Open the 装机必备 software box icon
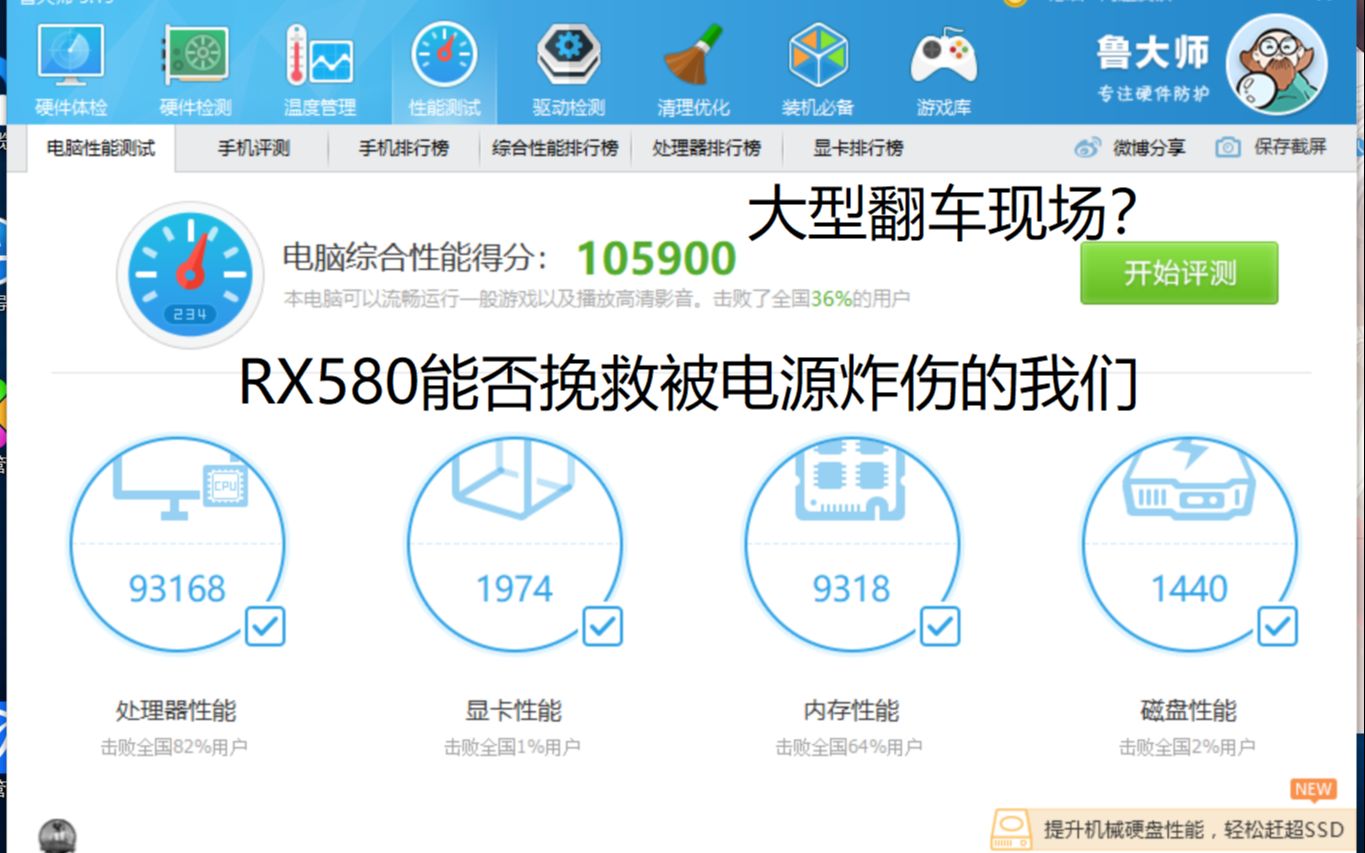Screen dimensions: 1365x853 (817, 54)
